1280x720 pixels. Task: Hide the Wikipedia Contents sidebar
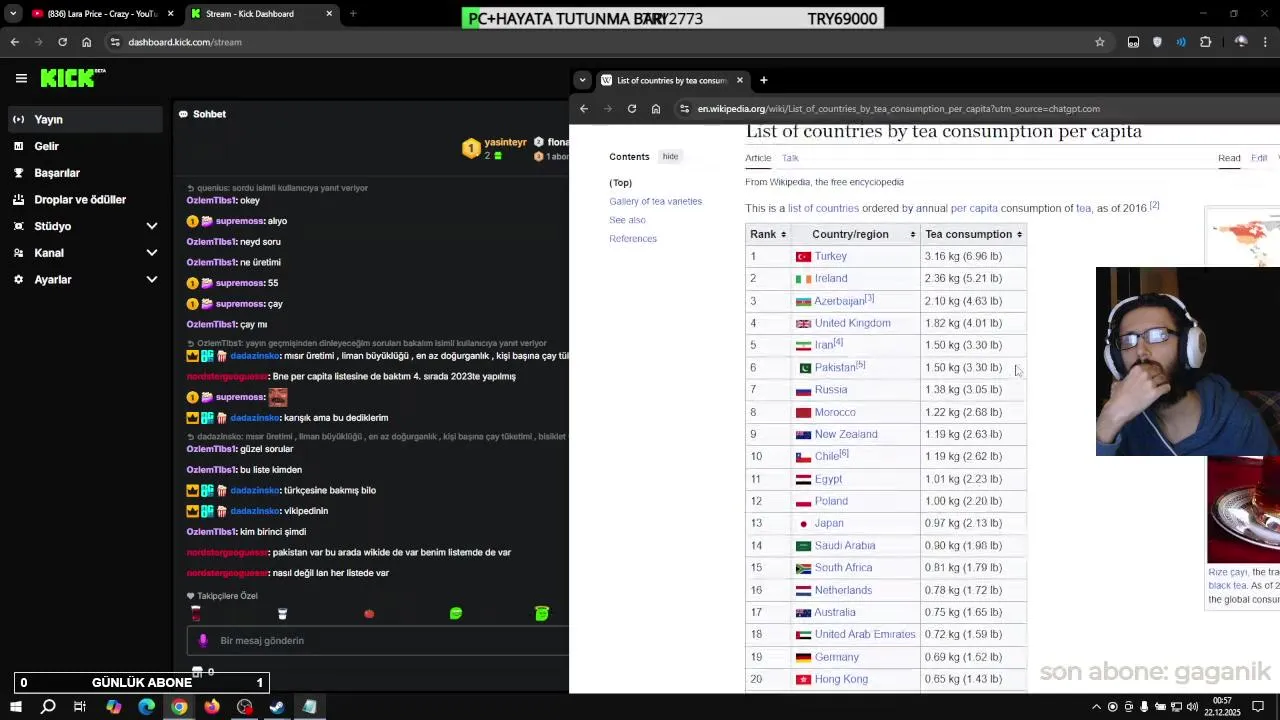tap(670, 157)
